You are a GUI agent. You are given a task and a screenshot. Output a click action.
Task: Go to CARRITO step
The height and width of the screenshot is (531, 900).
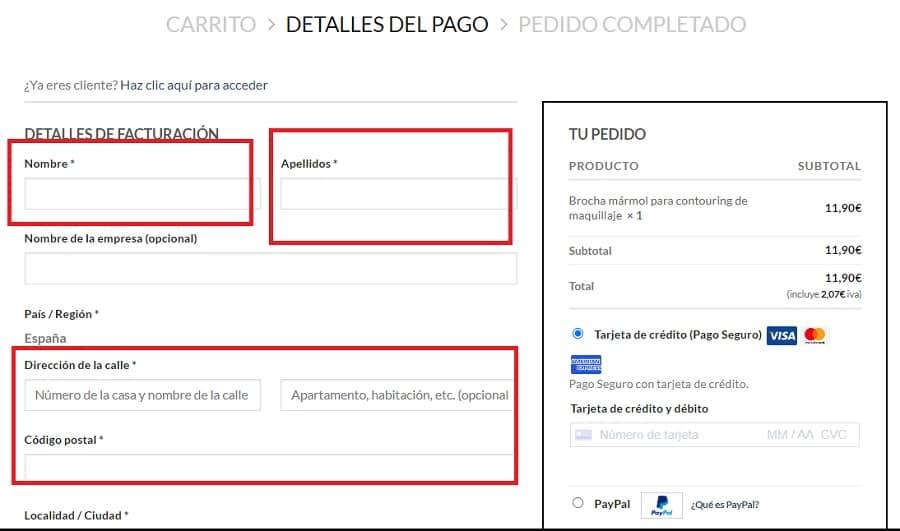coord(211,24)
